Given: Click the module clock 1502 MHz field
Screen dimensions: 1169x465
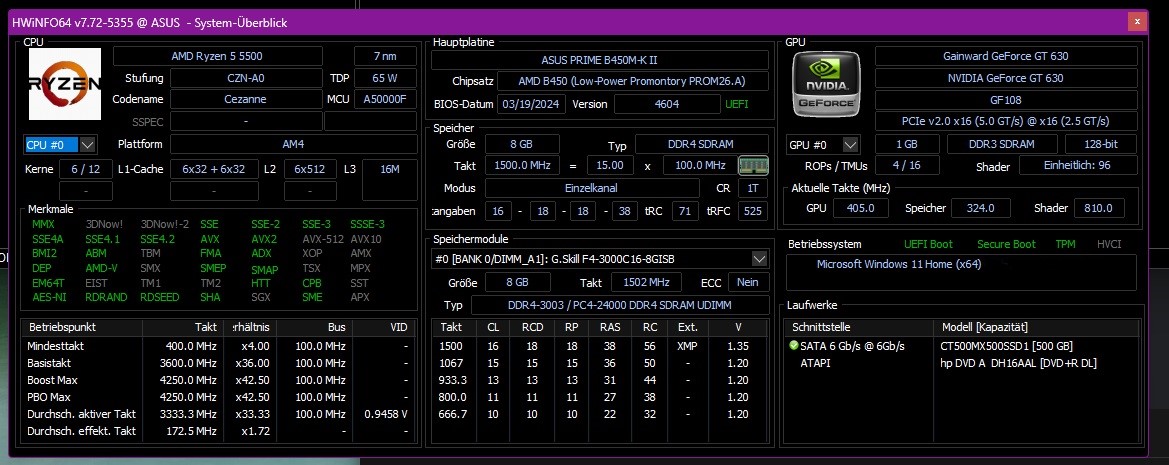Looking at the screenshot, I should pos(646,282).
